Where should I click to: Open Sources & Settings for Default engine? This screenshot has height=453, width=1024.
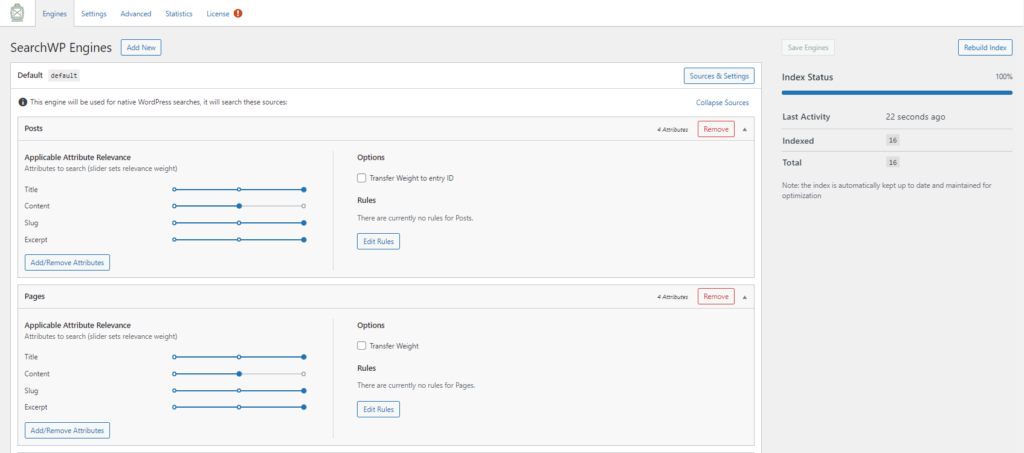719,76
